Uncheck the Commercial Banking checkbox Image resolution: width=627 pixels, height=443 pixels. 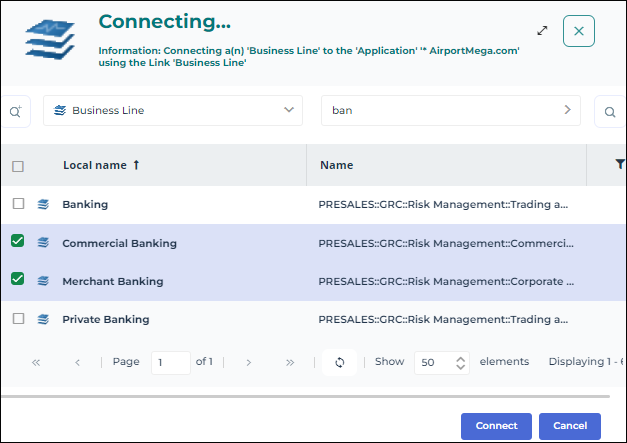[x=18, y=242]
